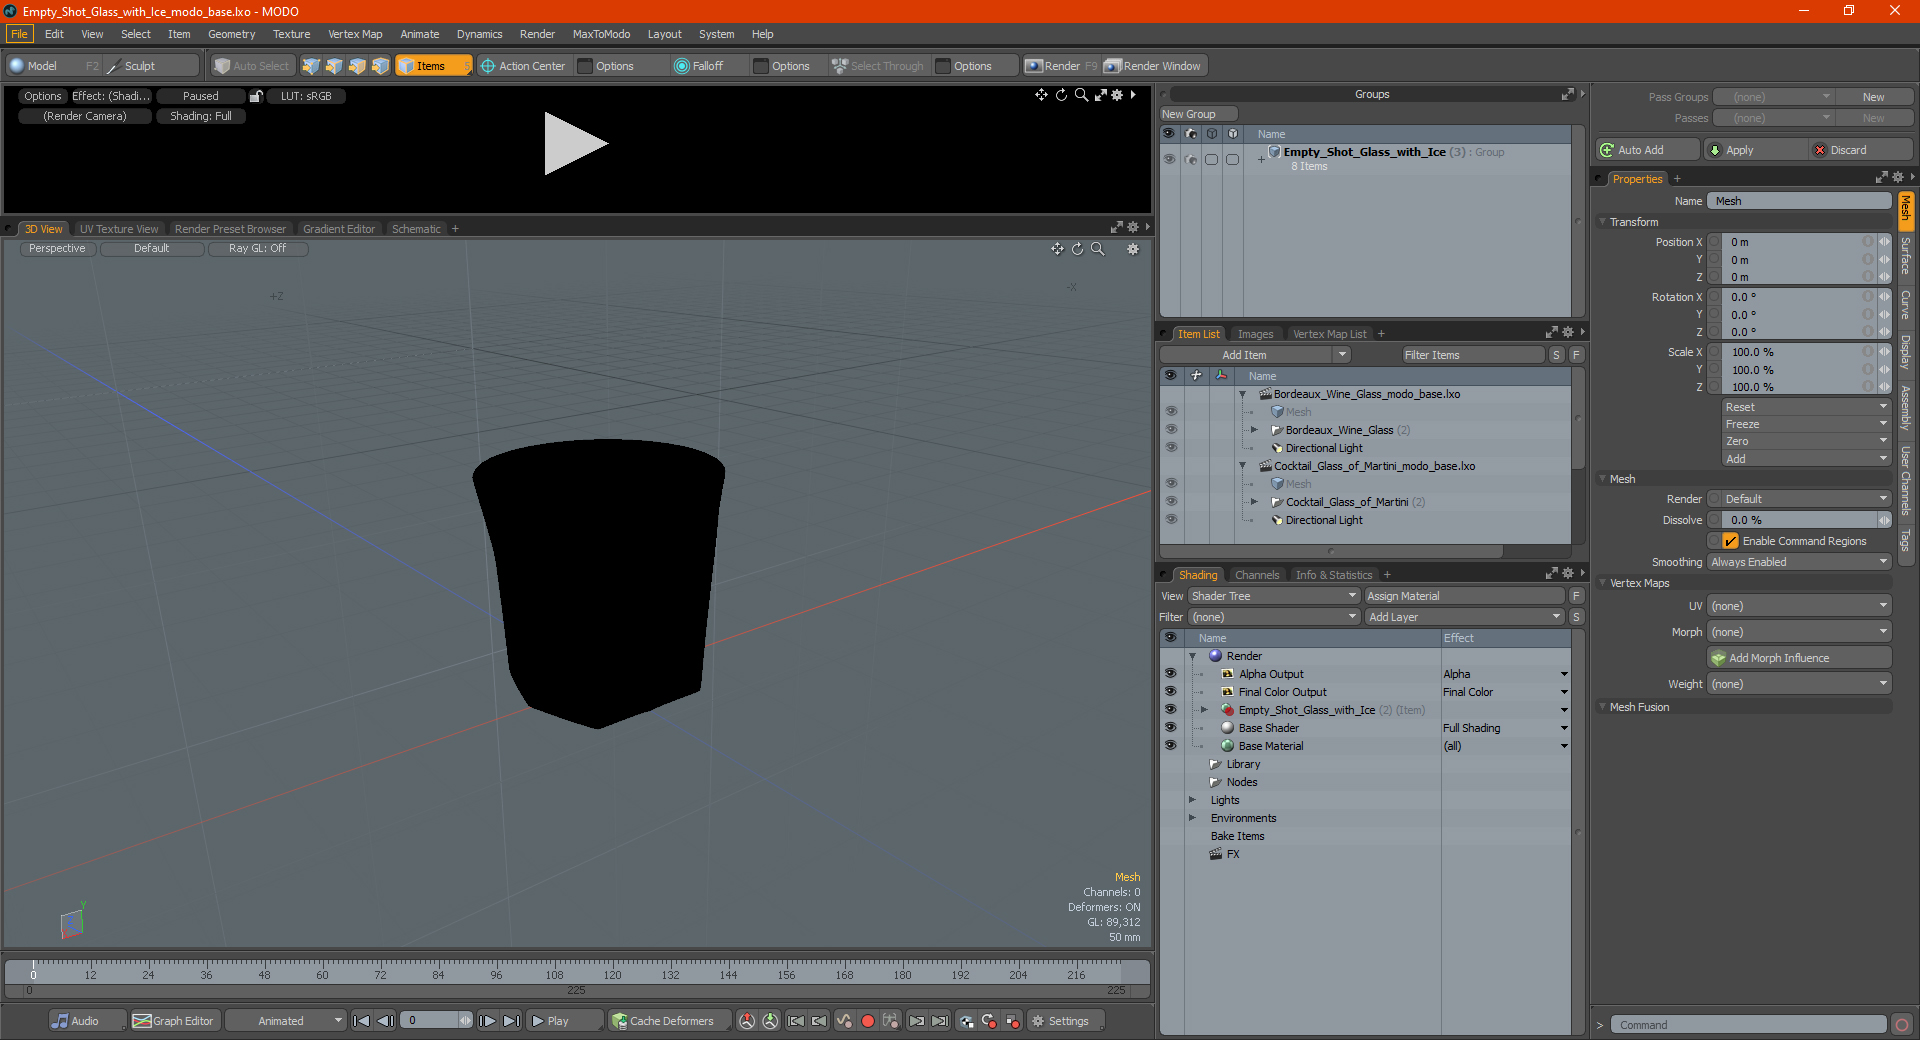Screen dimensions: 1920x1040
Task: Toggle visibility of Base Material
Action: [x=1170, y=746]
